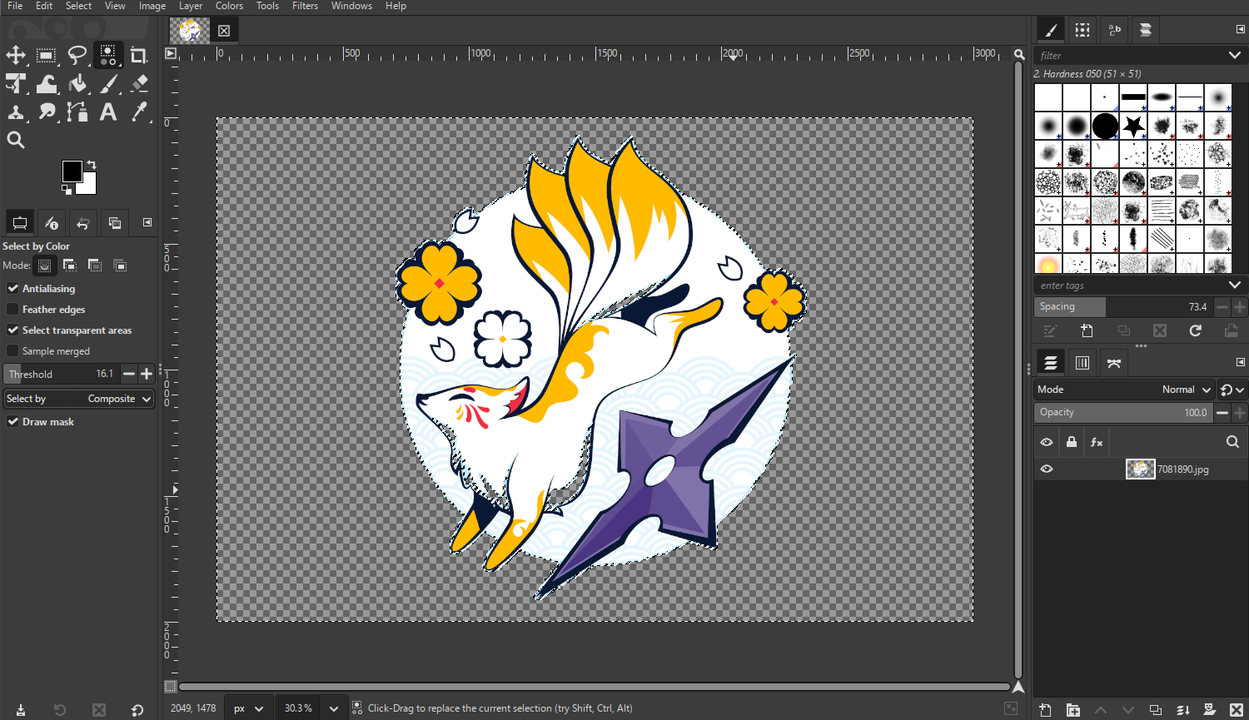Uncheck the Draw mask option
The height and width of the screenshot is (720, 1249).
click(12, 421)
